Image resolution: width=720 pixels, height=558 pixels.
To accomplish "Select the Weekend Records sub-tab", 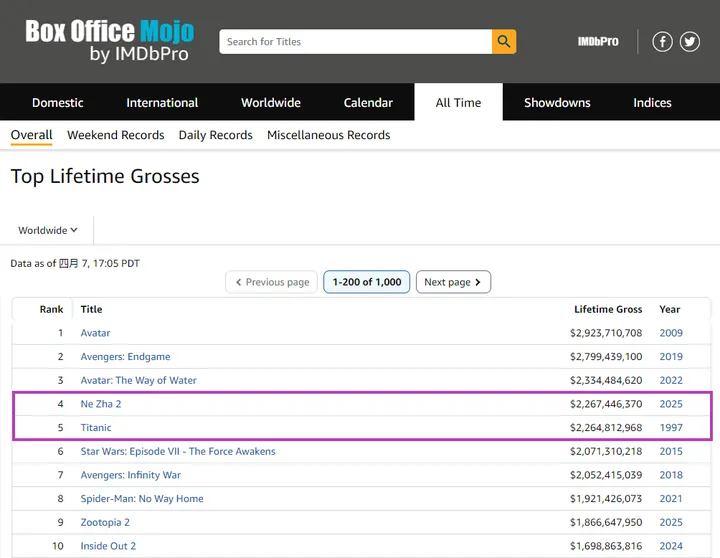I will click(115, 135).
